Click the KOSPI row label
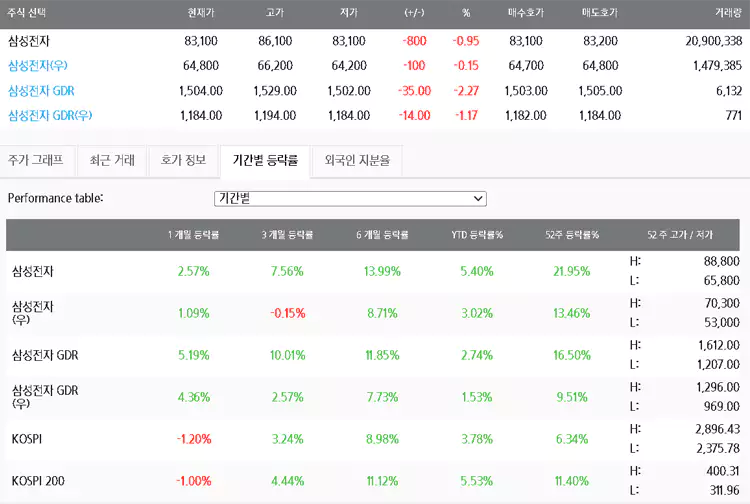 pyautogui.click(x=27, y=439)
